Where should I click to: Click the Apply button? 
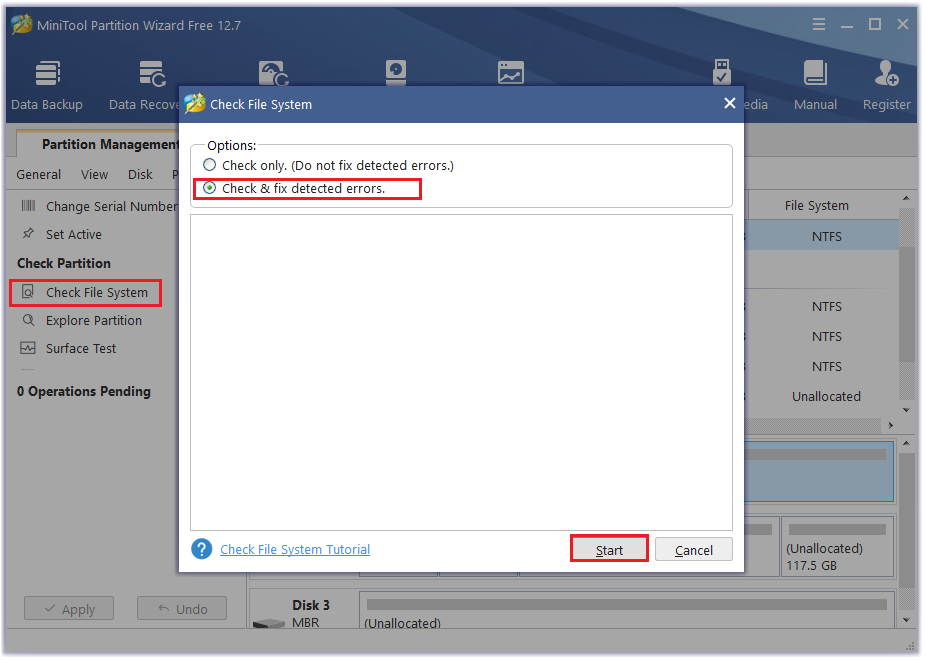(x=69, y=609)
